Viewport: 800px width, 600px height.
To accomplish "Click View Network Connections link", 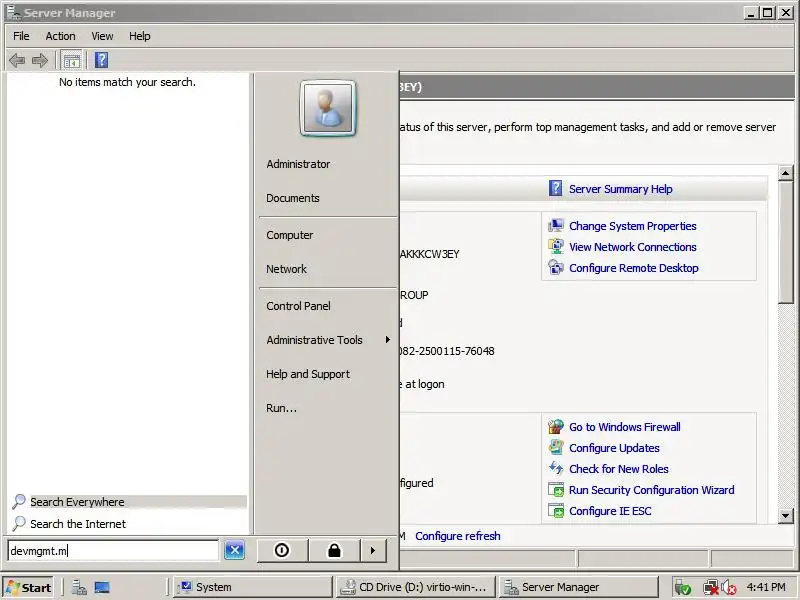I will pyautogui.click(x=633, y=247).
